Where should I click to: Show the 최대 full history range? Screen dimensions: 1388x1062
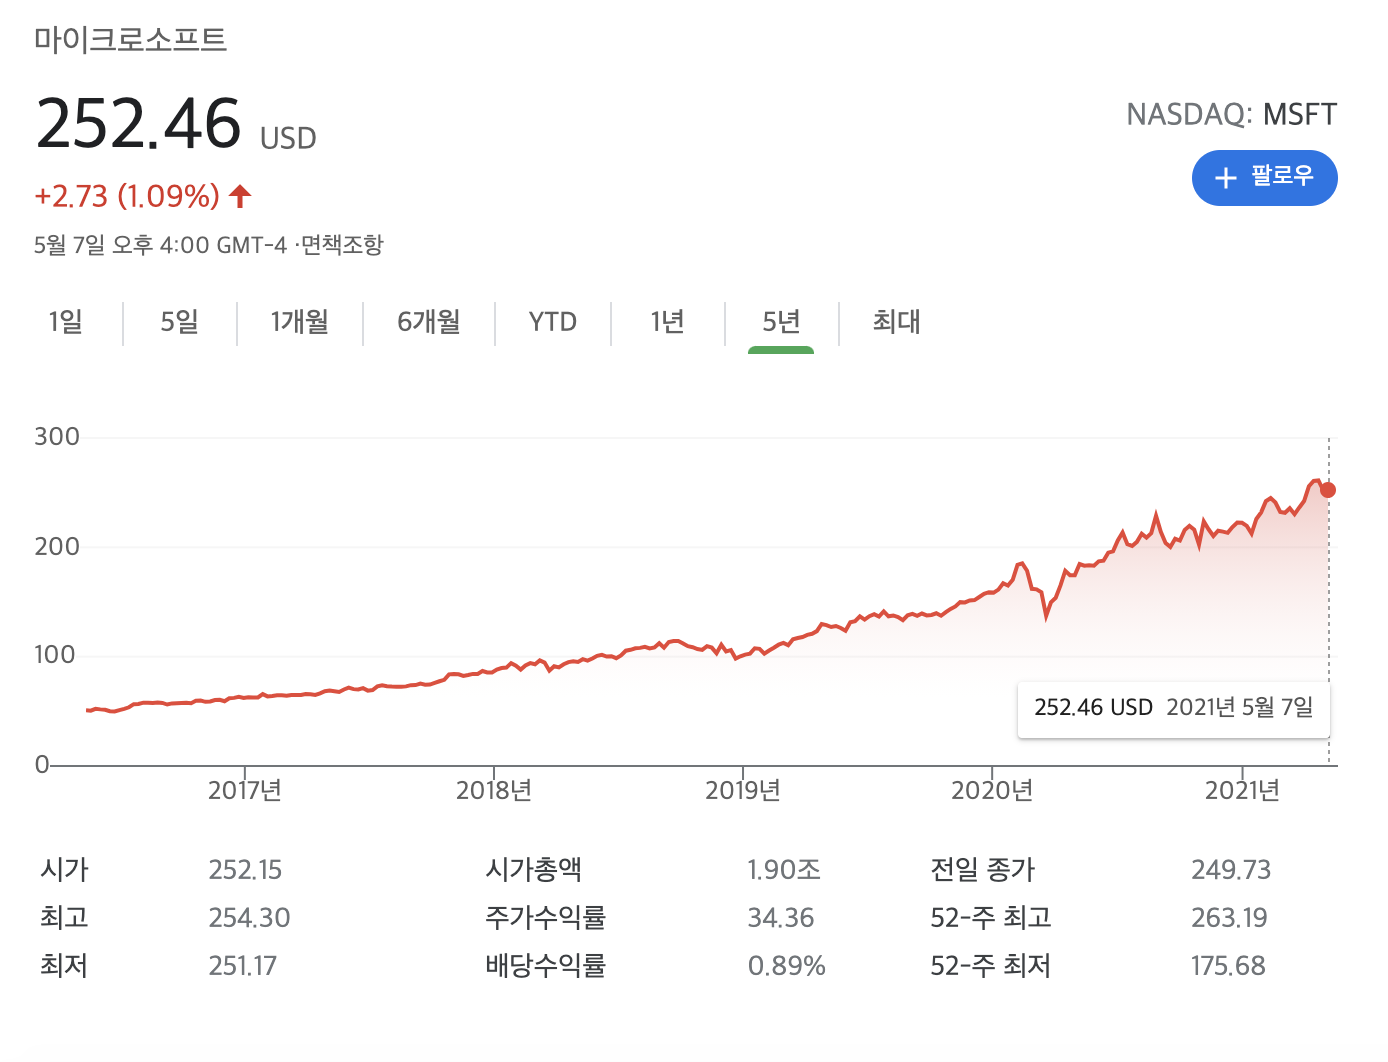point(896,322)
